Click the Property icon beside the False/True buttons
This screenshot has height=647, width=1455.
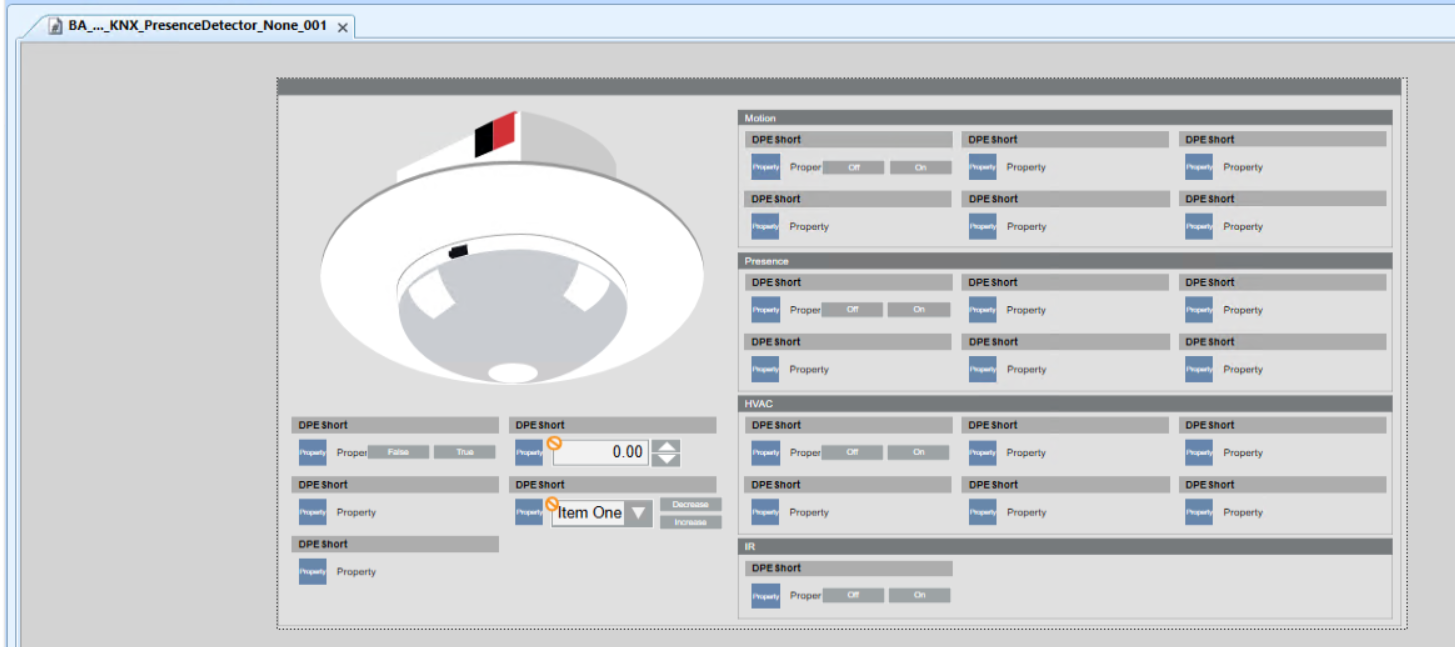click(313, 453)
